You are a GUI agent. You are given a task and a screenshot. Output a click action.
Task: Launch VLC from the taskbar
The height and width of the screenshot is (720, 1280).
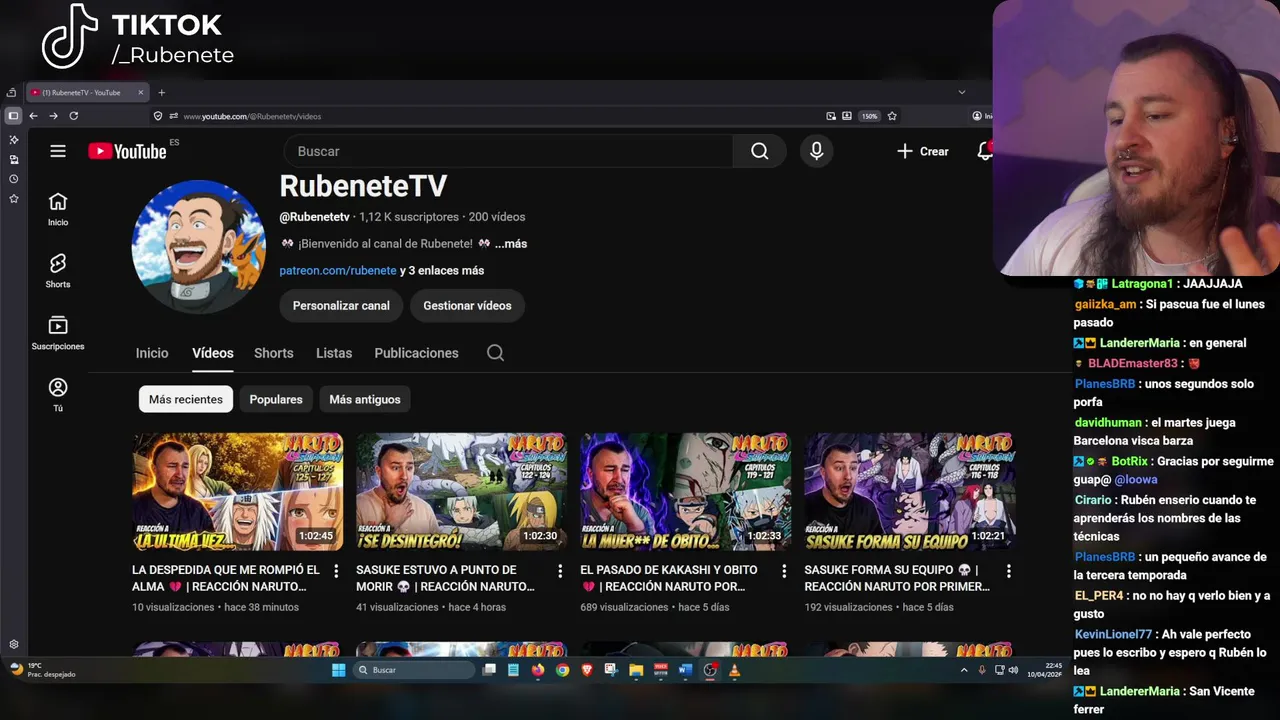coord(735,670)
